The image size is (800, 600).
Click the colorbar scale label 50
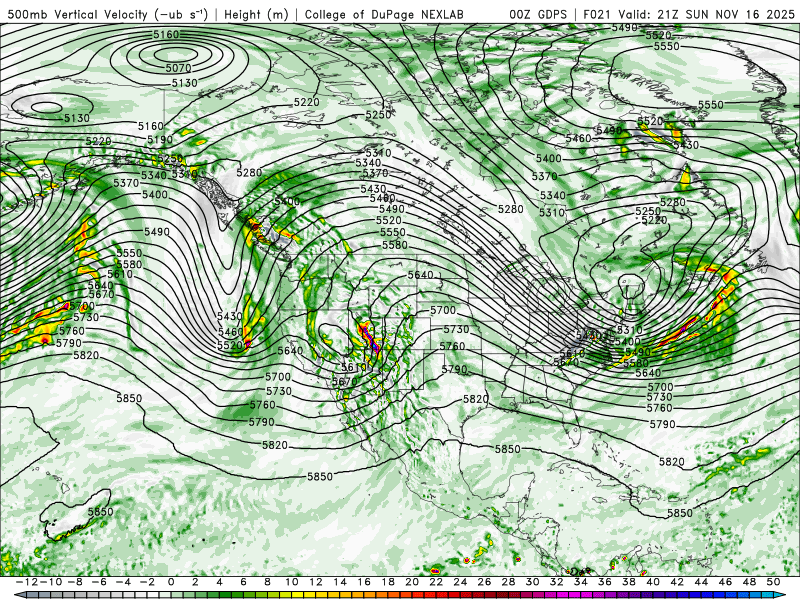click(773, 582)
